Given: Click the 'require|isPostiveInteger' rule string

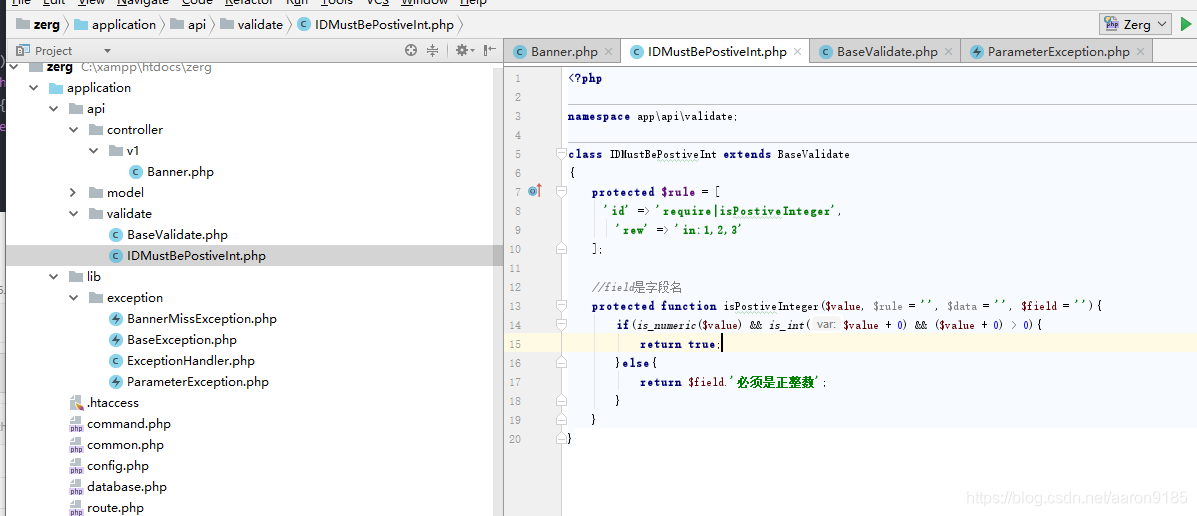Looking at the screenshot, I should (x=747, y=211).
